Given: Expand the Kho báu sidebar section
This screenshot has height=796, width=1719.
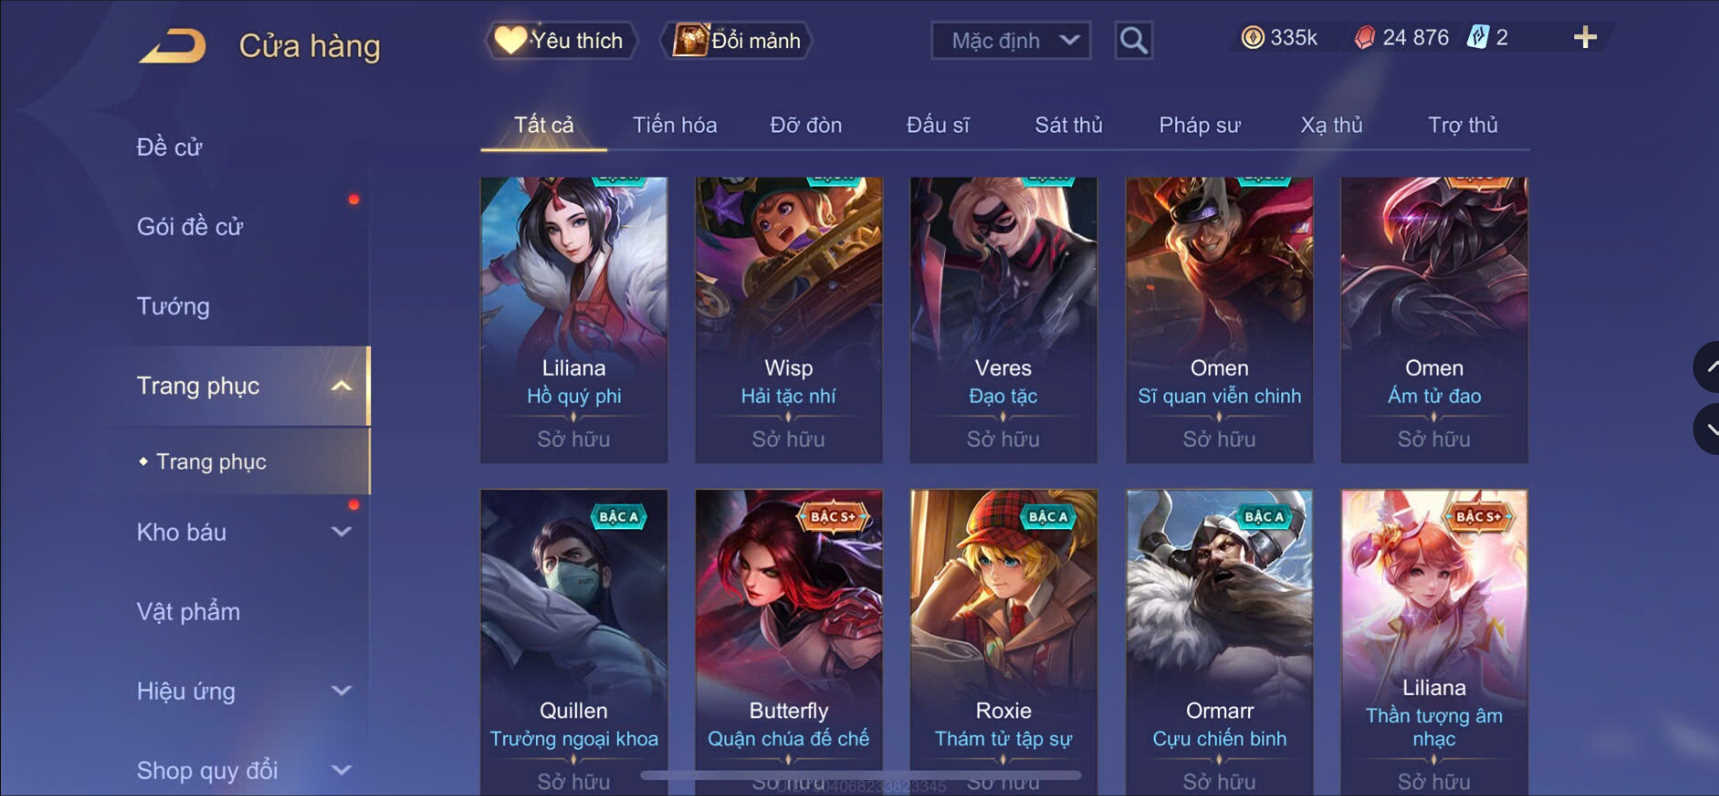Looking at the screenshot, I should pos(341,532).
